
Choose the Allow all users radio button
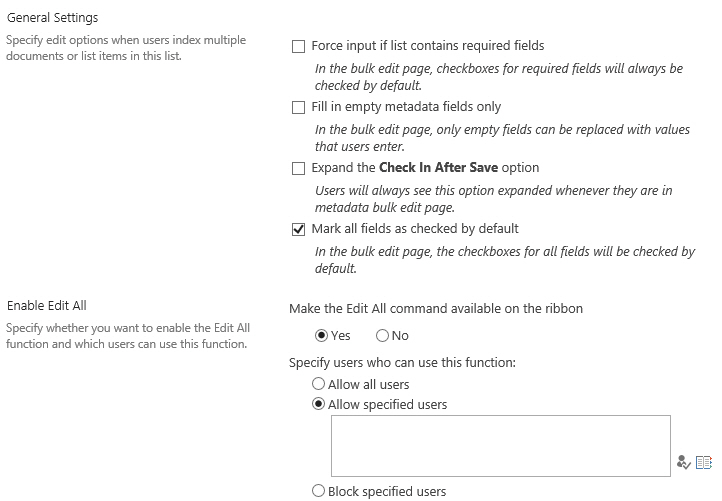(x=318, y=384)
